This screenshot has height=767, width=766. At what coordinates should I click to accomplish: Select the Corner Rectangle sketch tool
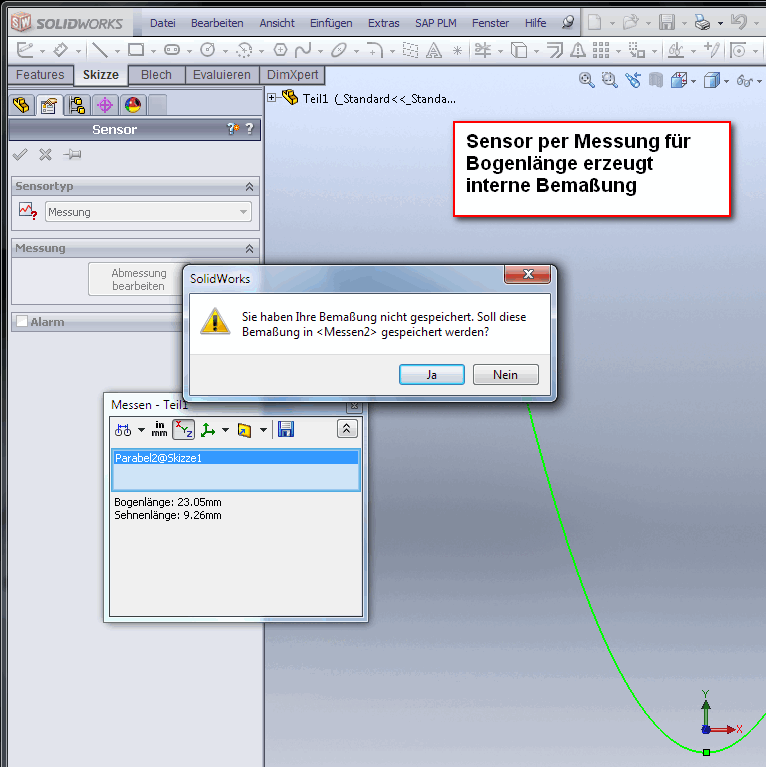point(136,50)
